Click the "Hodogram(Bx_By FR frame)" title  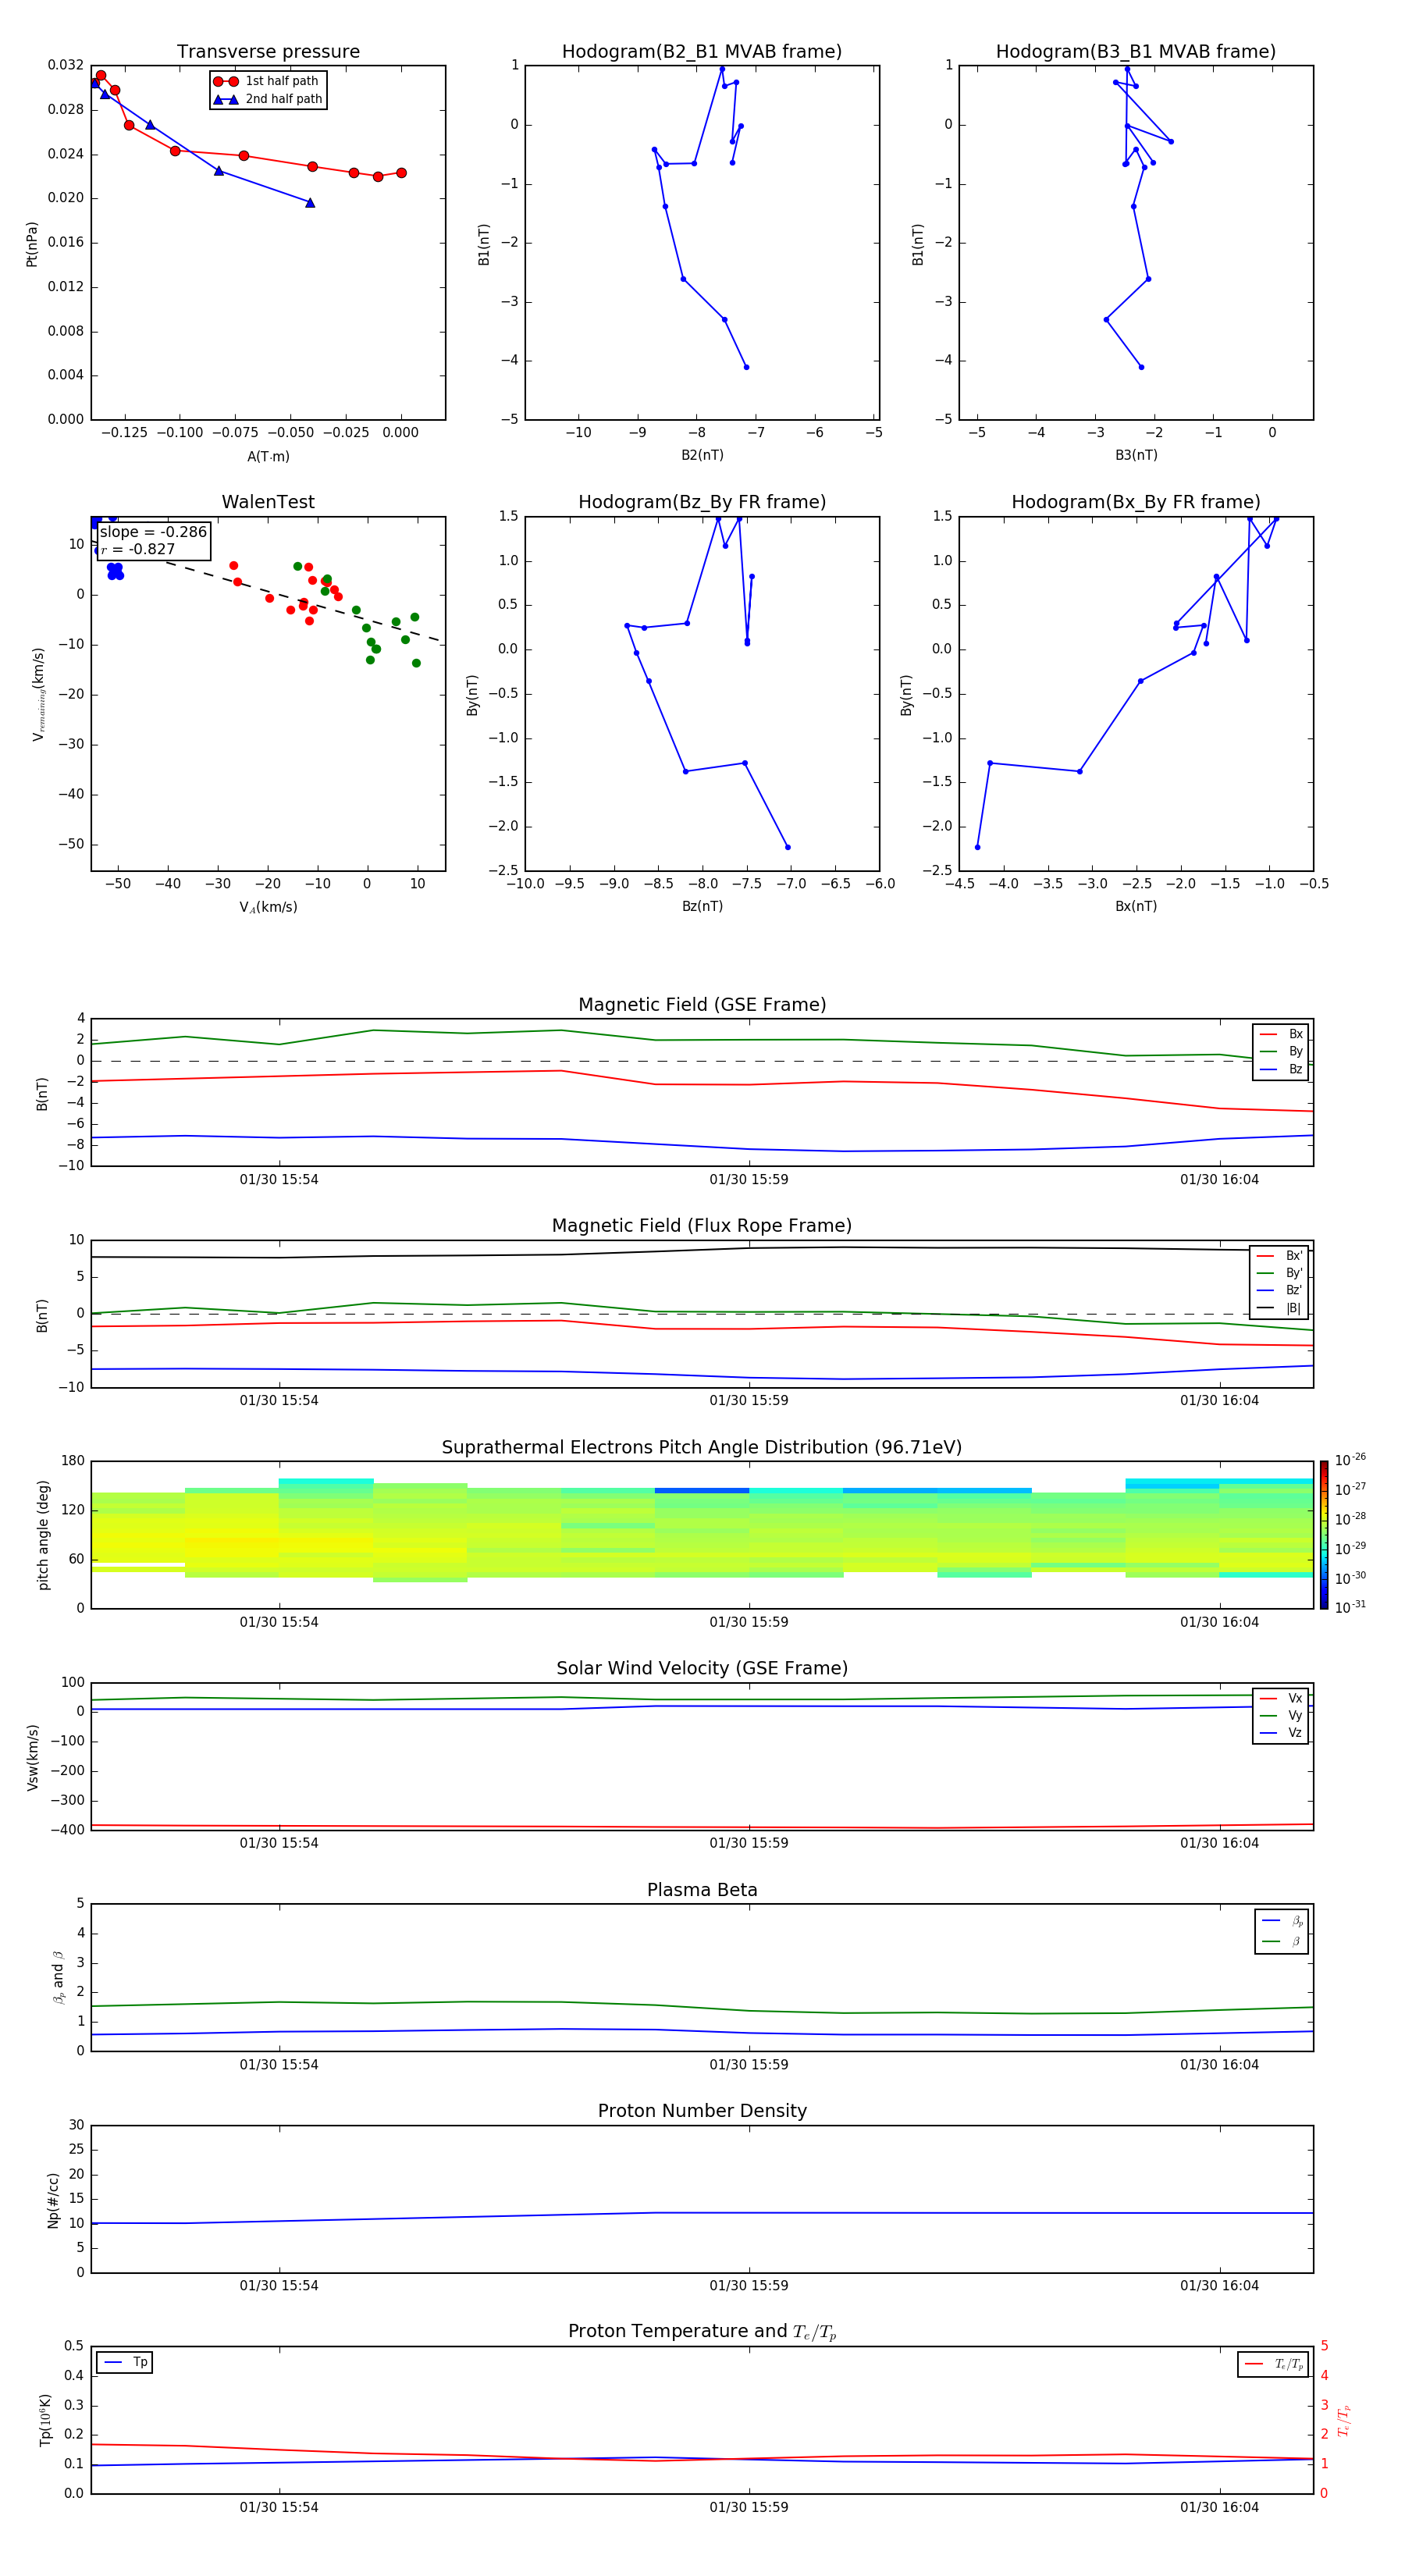(1136, 502)
